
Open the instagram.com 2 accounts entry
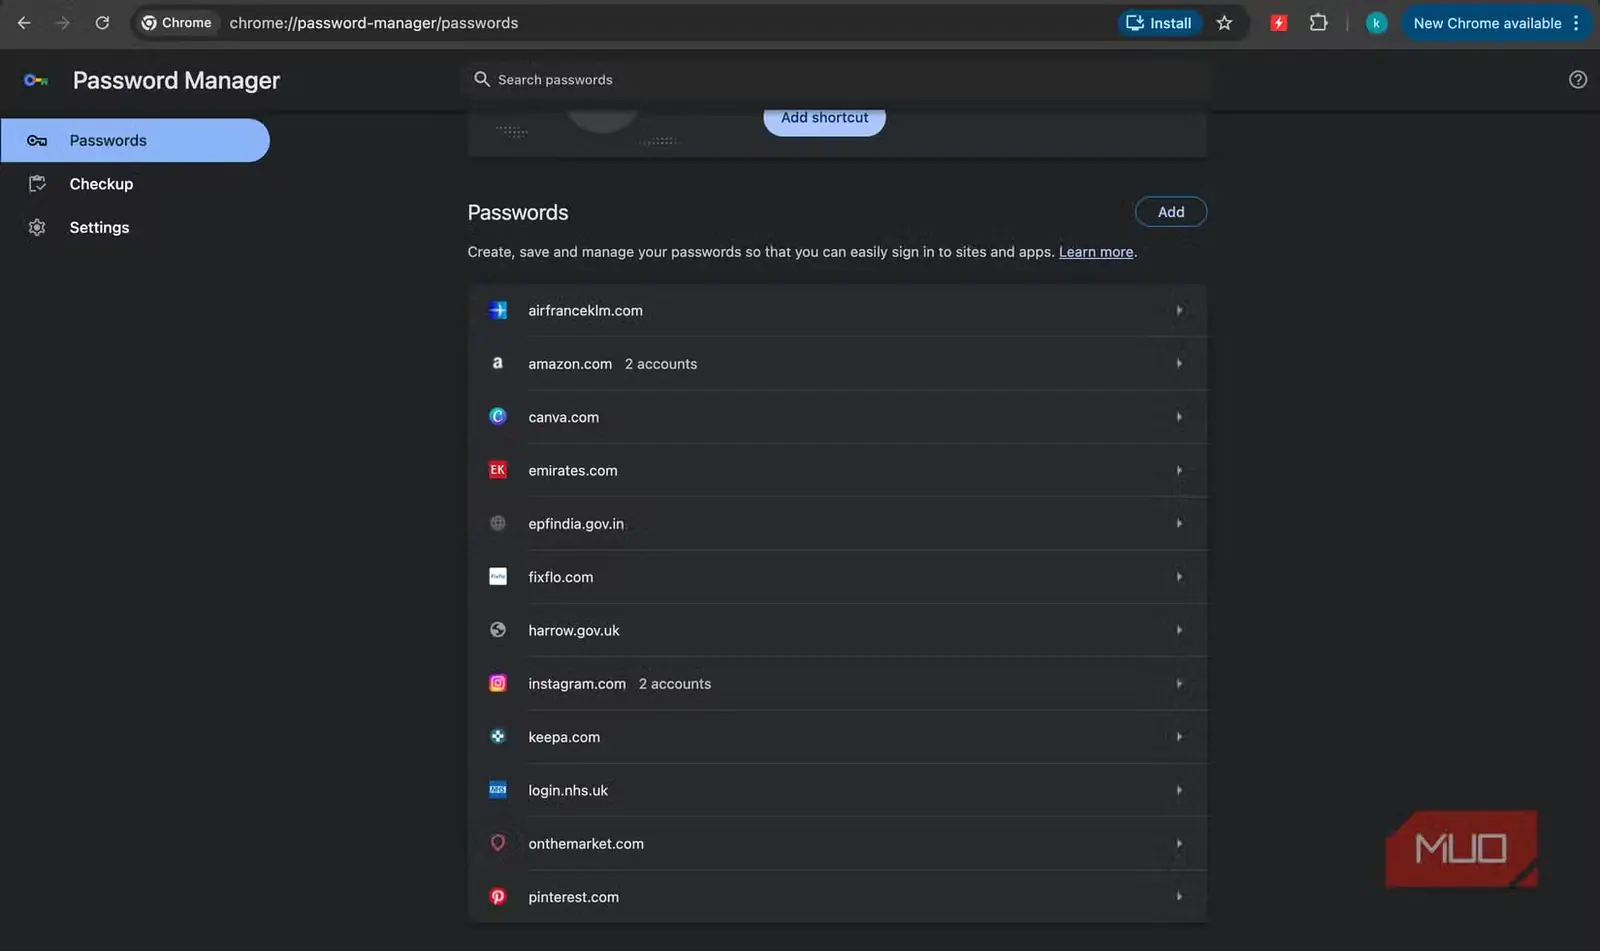point(838,683)
